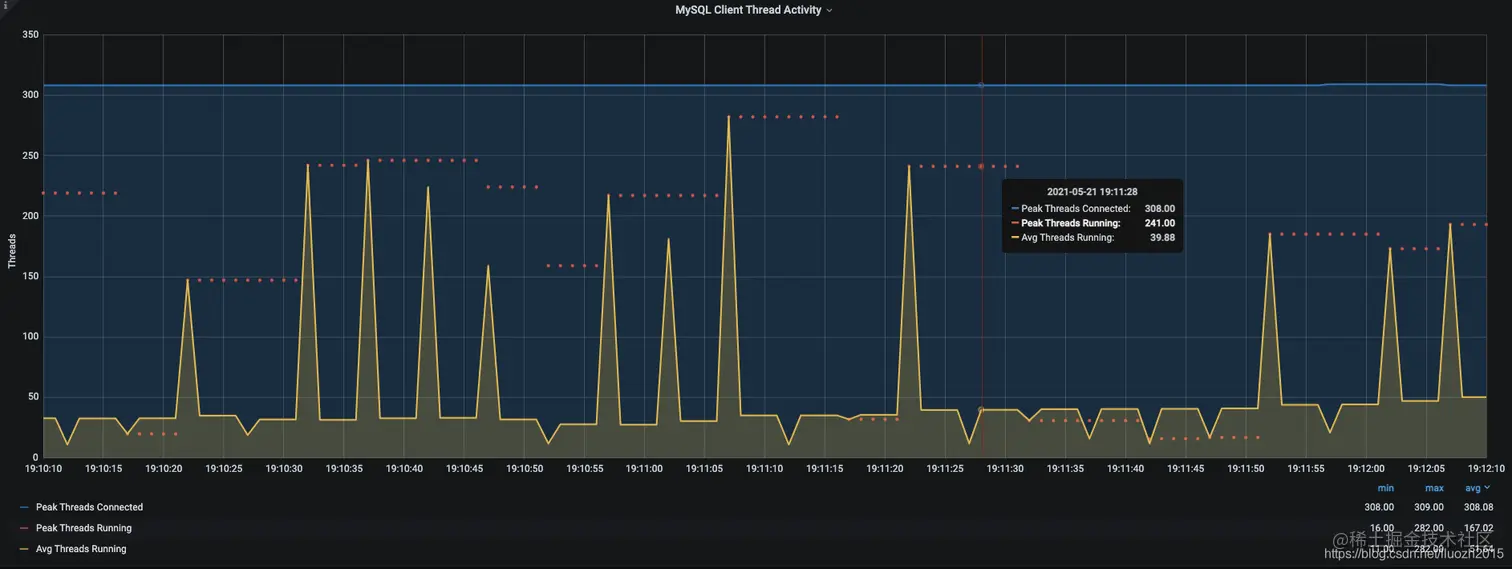Click the 16.00 min value for Peak Threads Running
The height and width of the screenshot is (569, 1512).
(x=1381, y=528)
